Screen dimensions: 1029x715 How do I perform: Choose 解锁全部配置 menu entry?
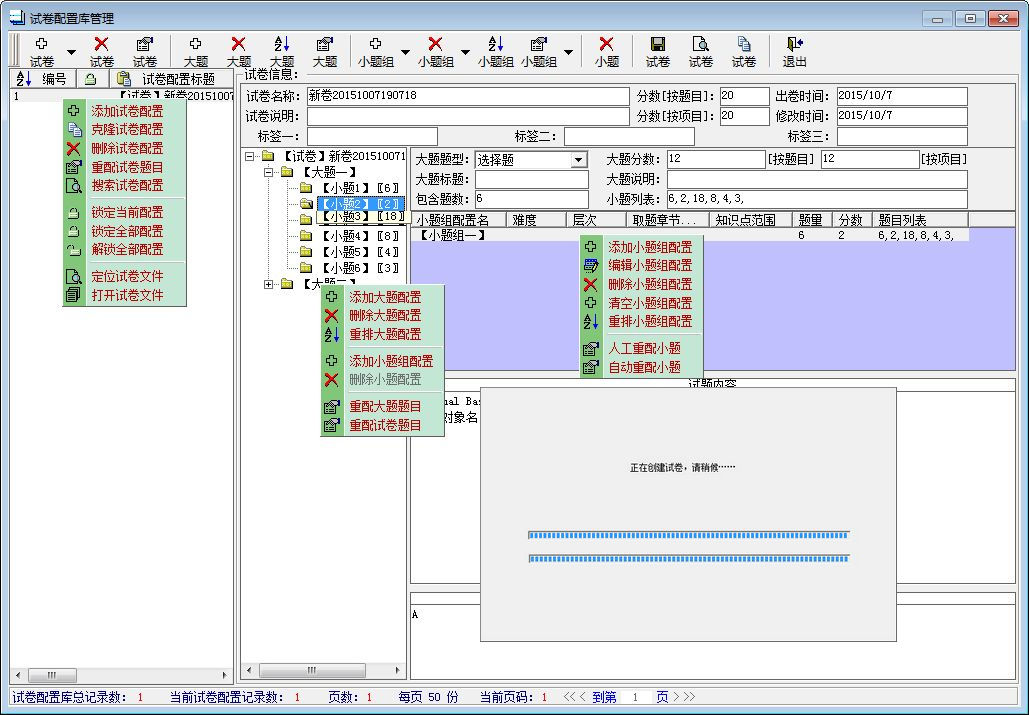[127, 249]
